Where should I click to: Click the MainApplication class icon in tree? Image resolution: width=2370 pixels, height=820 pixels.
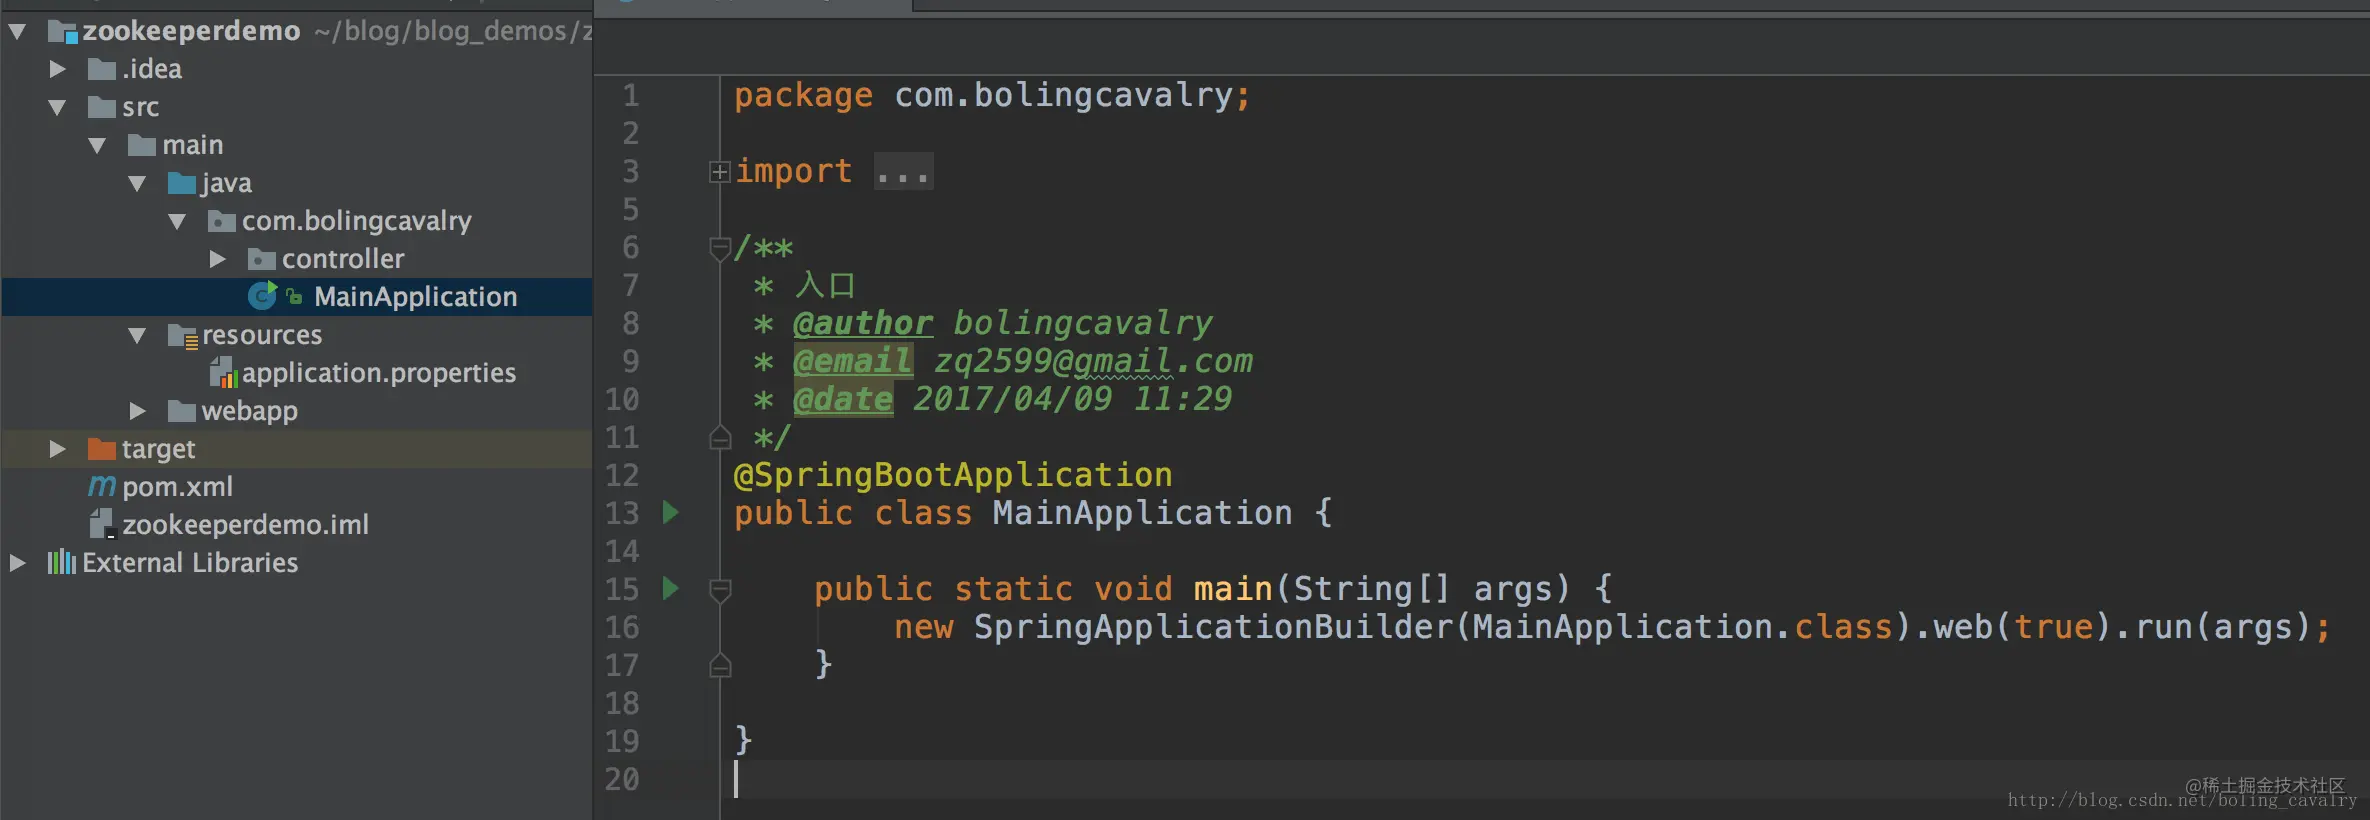click(x=262, y=296)
